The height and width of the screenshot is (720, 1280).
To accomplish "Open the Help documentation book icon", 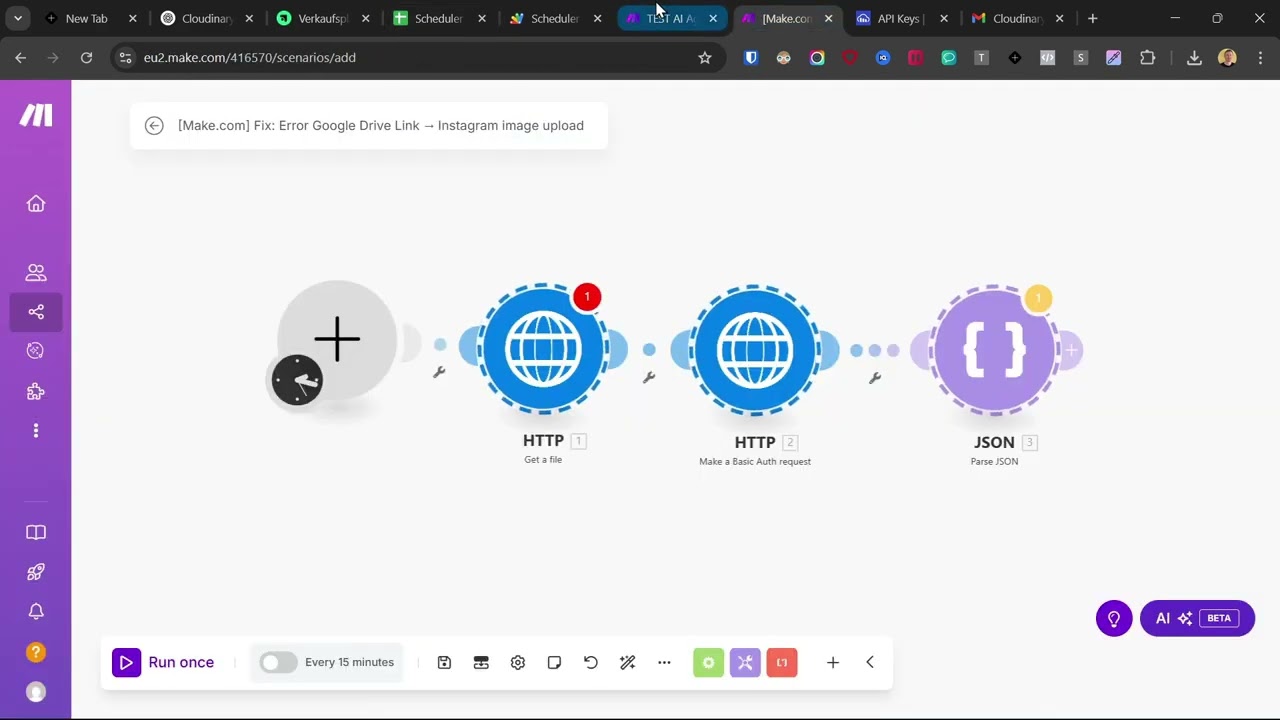I will [36, 532].
